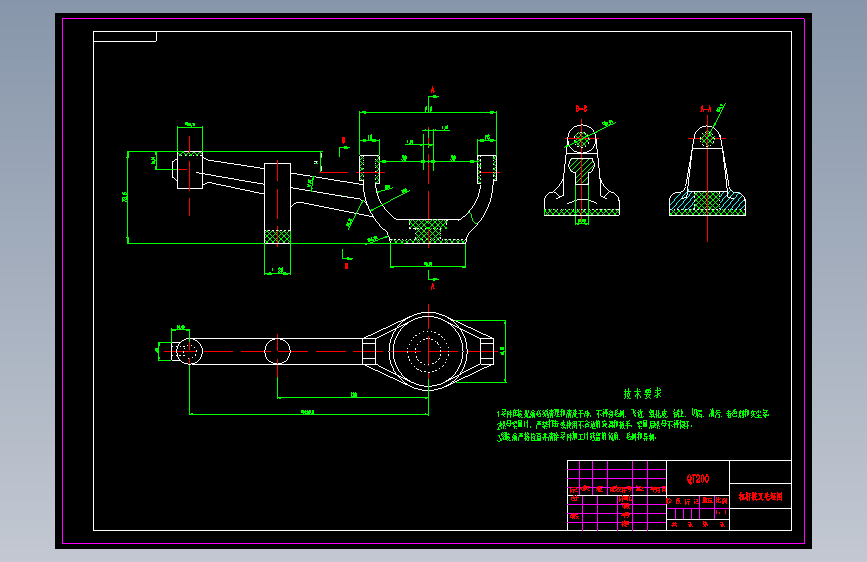Viewport: 867px width, 562px height.
Task: Click the green hatched web in B-B section
Action: tap(581, 171)
